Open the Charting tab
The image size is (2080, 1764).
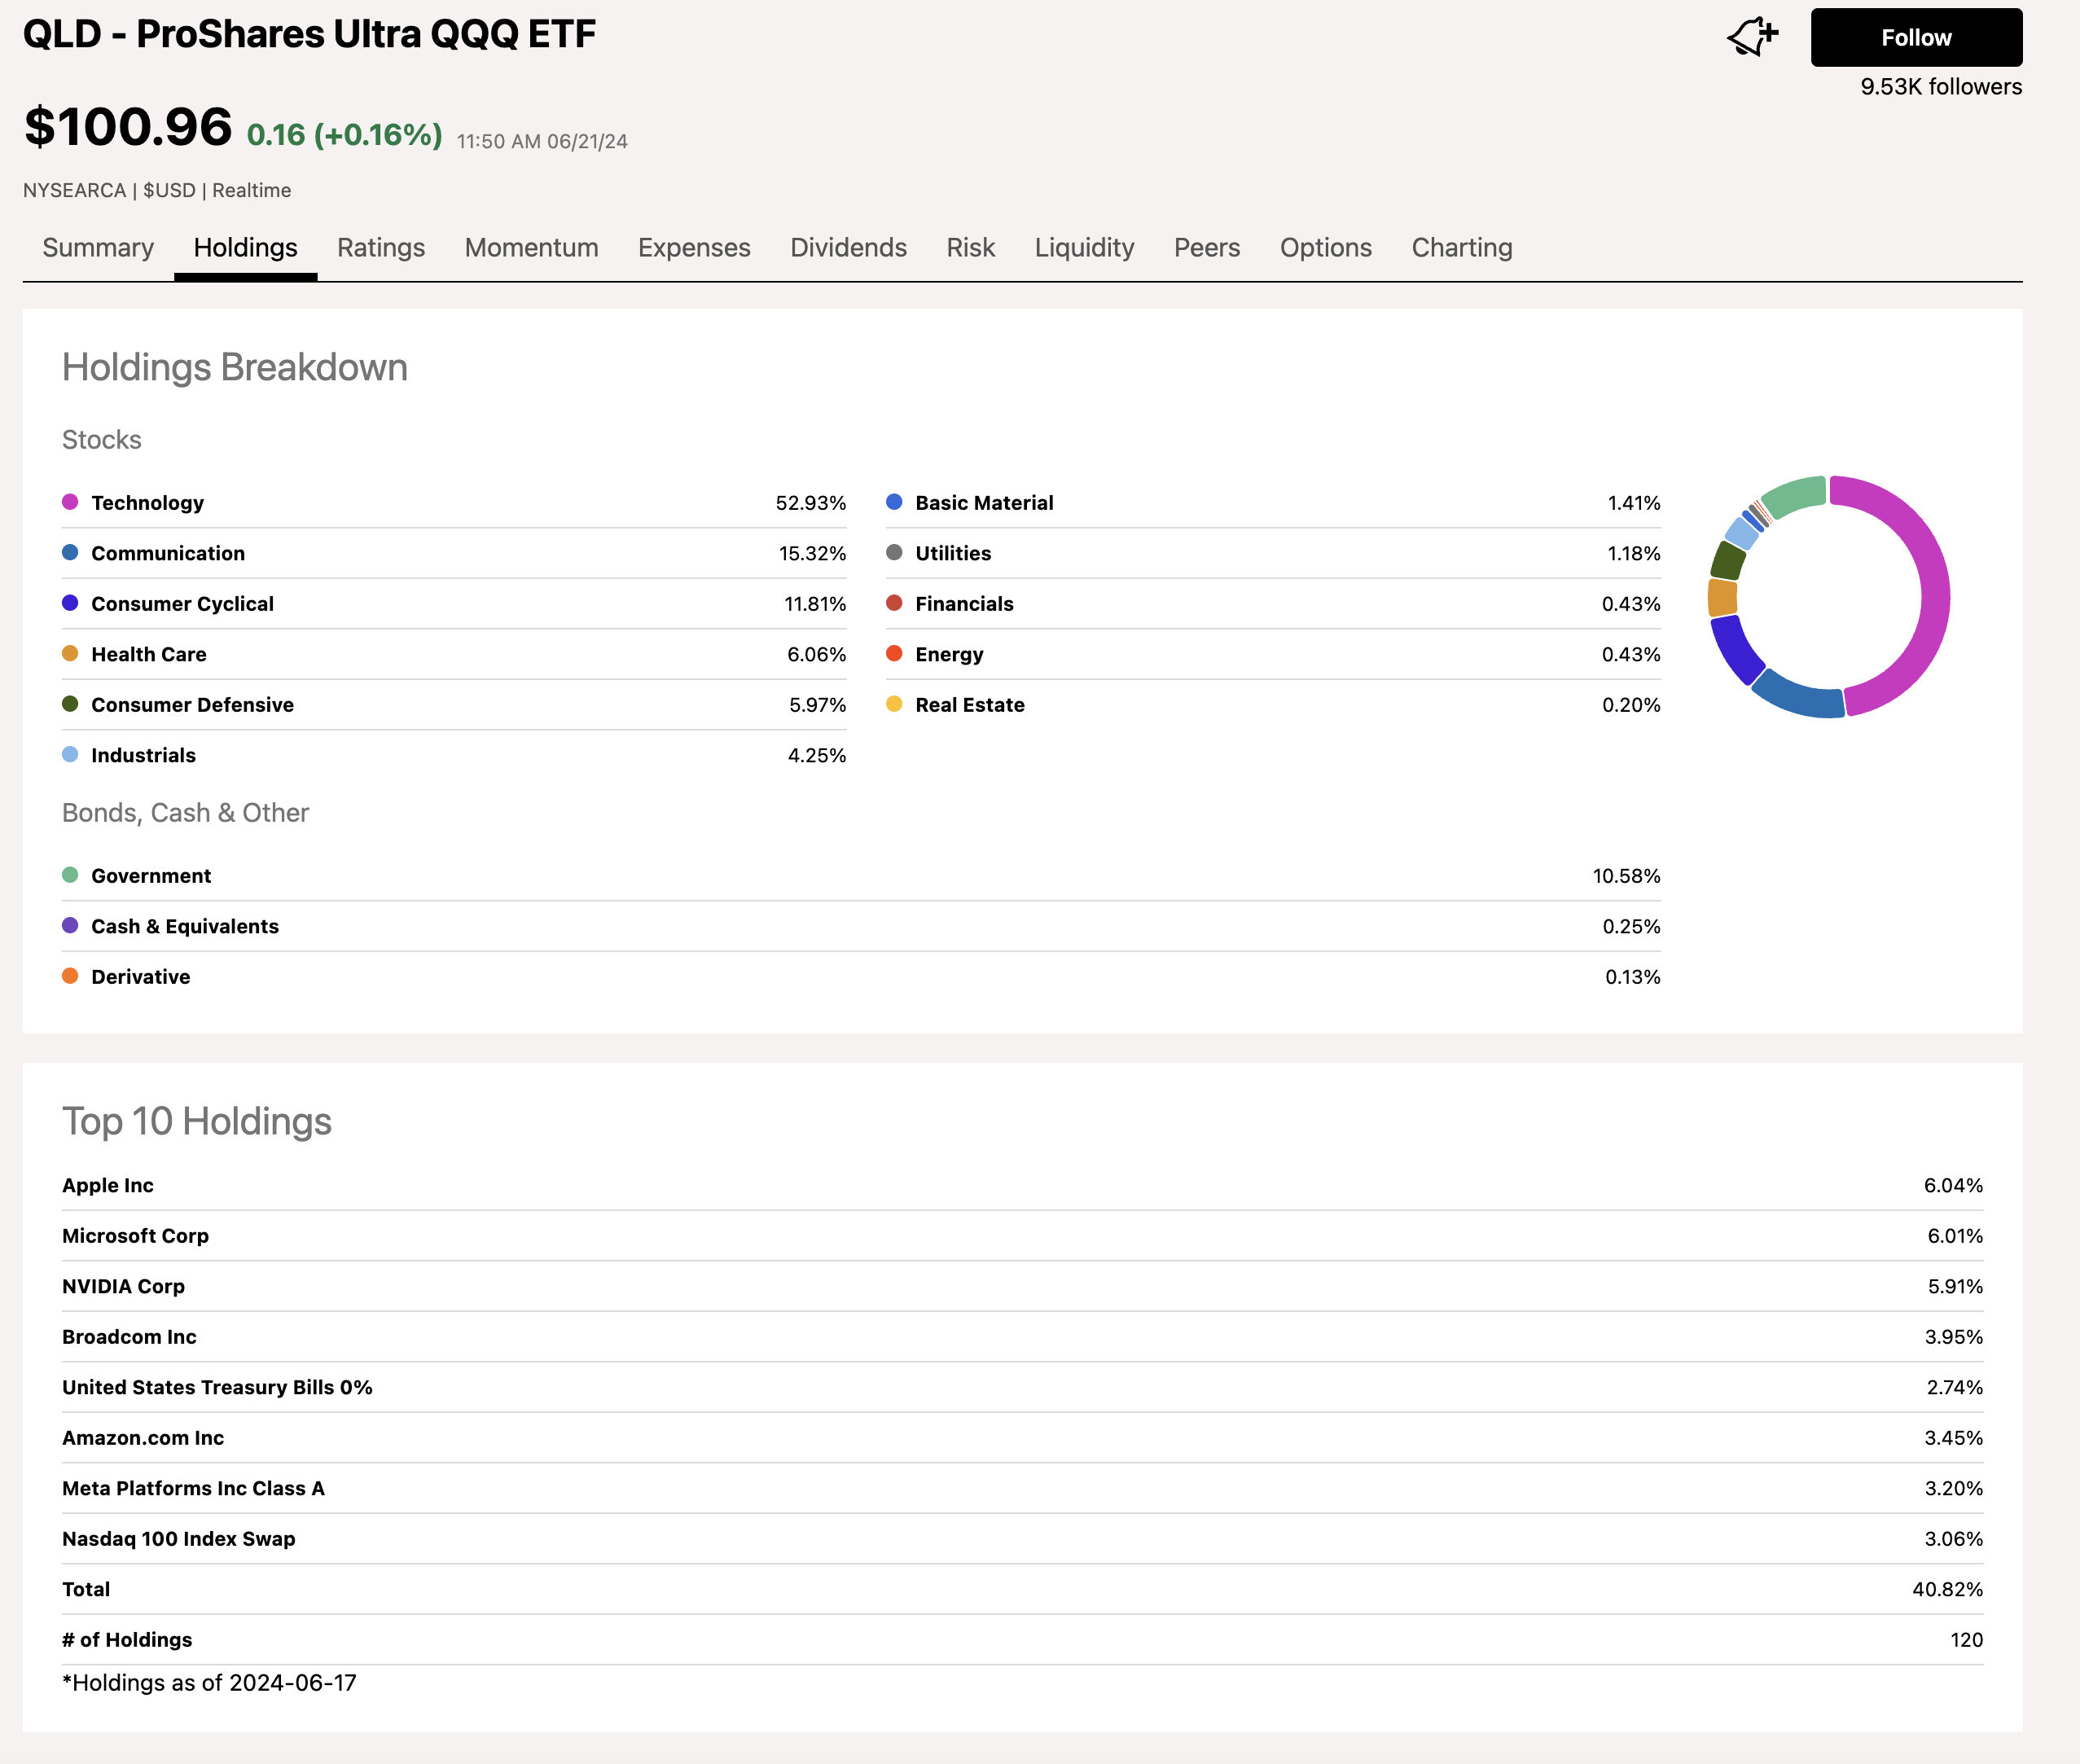(x=1461, y=248)
